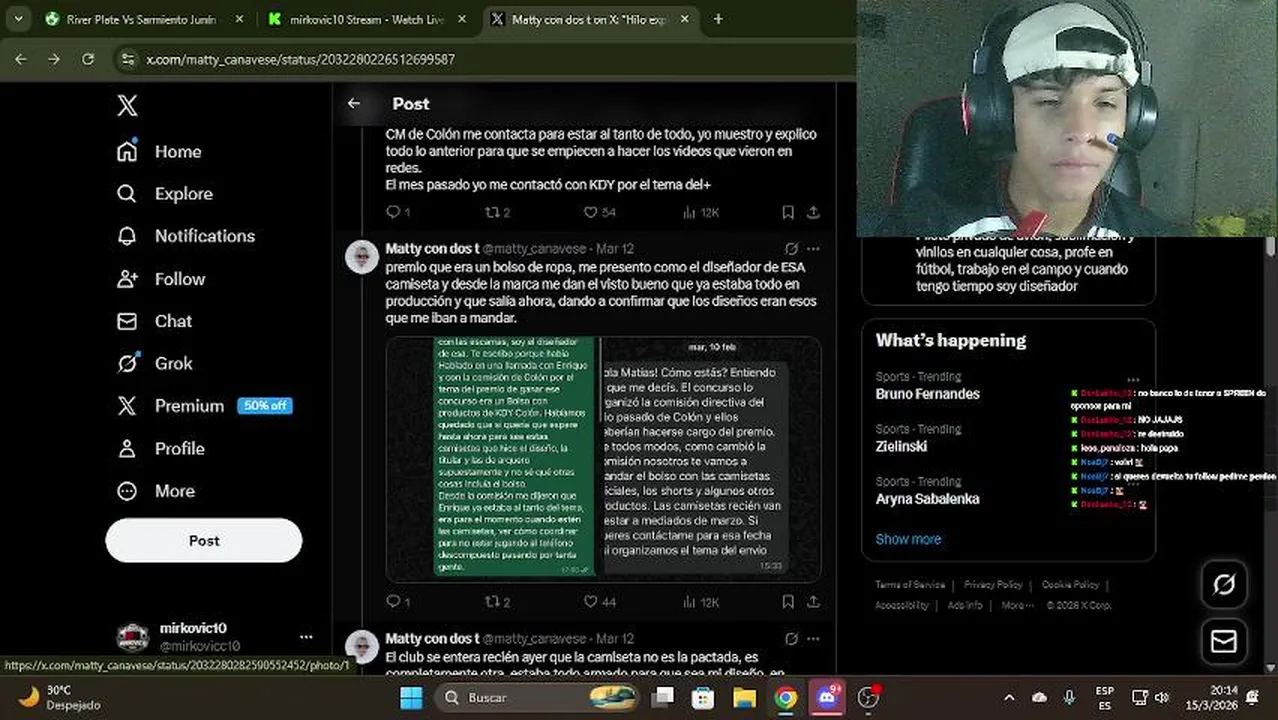Open @matty_canavese handle on 'premio' tweet

534,249
